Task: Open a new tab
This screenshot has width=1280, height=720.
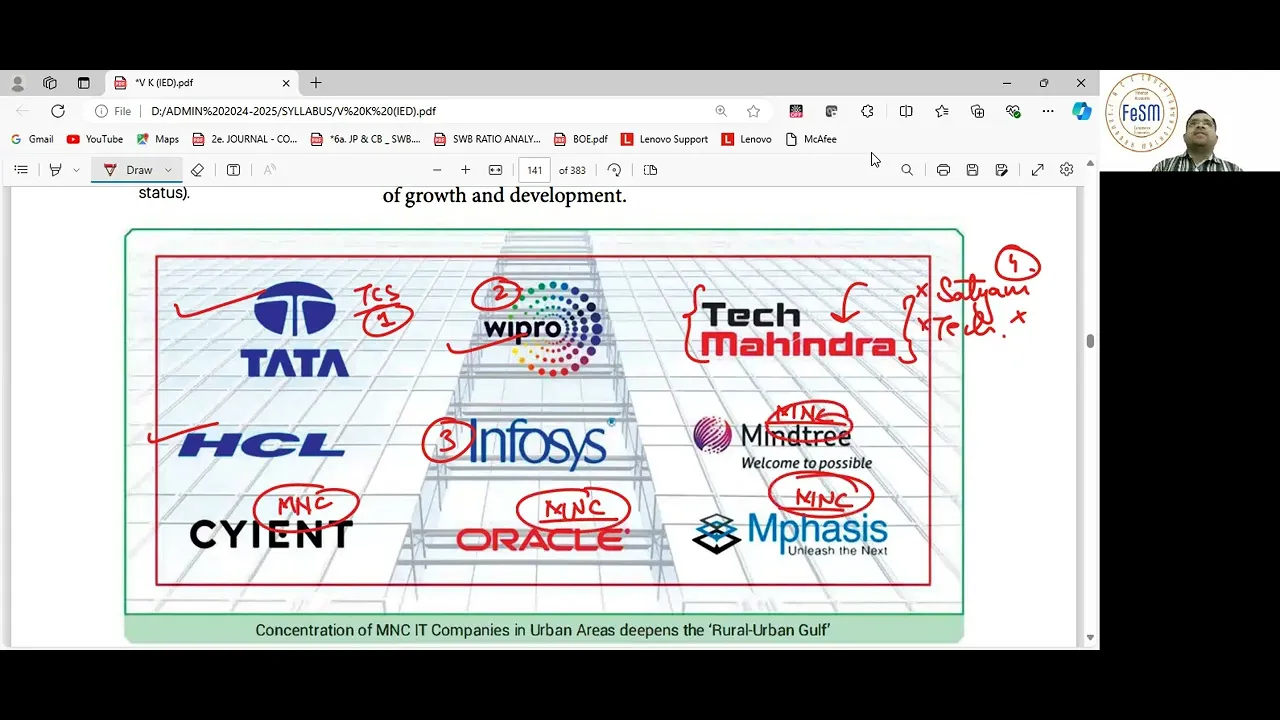Action: click(x=316, y=83)
